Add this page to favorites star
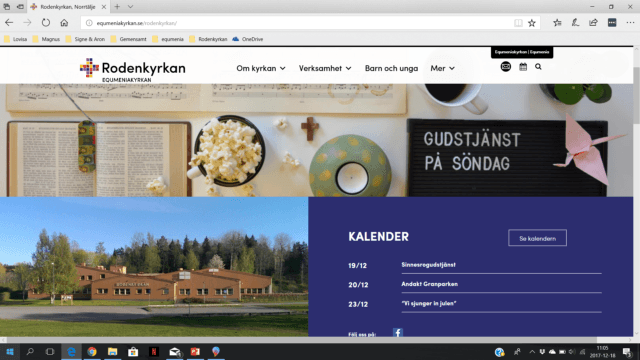 (531, 23)
